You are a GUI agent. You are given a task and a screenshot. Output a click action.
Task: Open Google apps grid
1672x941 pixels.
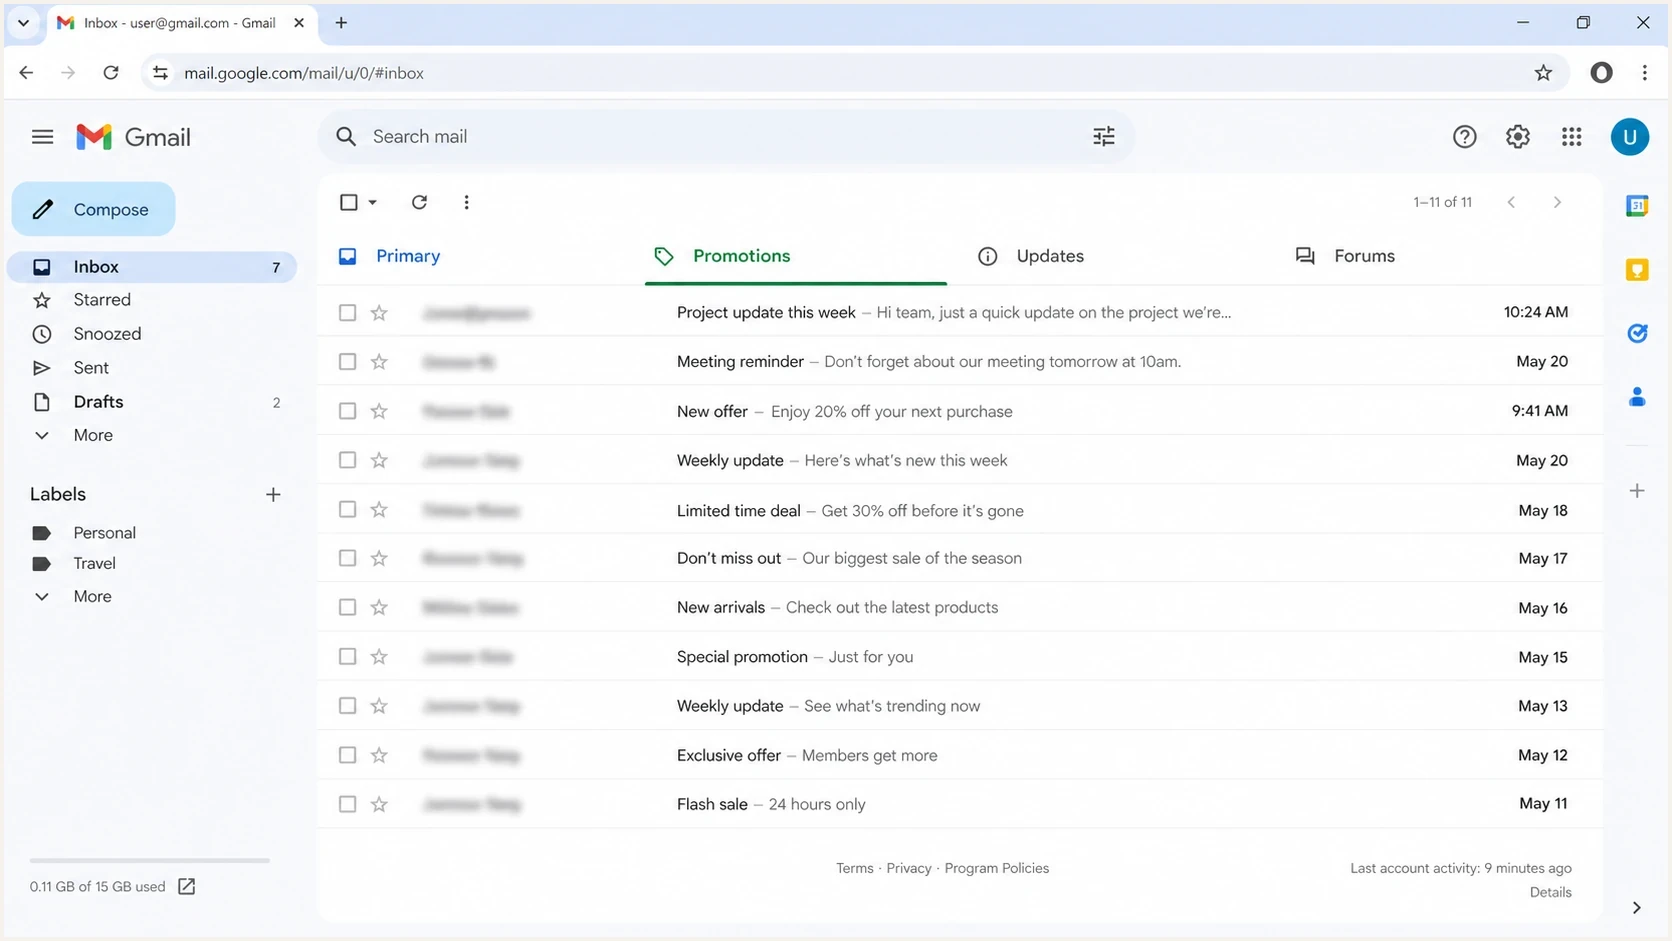pos(1571,137)
